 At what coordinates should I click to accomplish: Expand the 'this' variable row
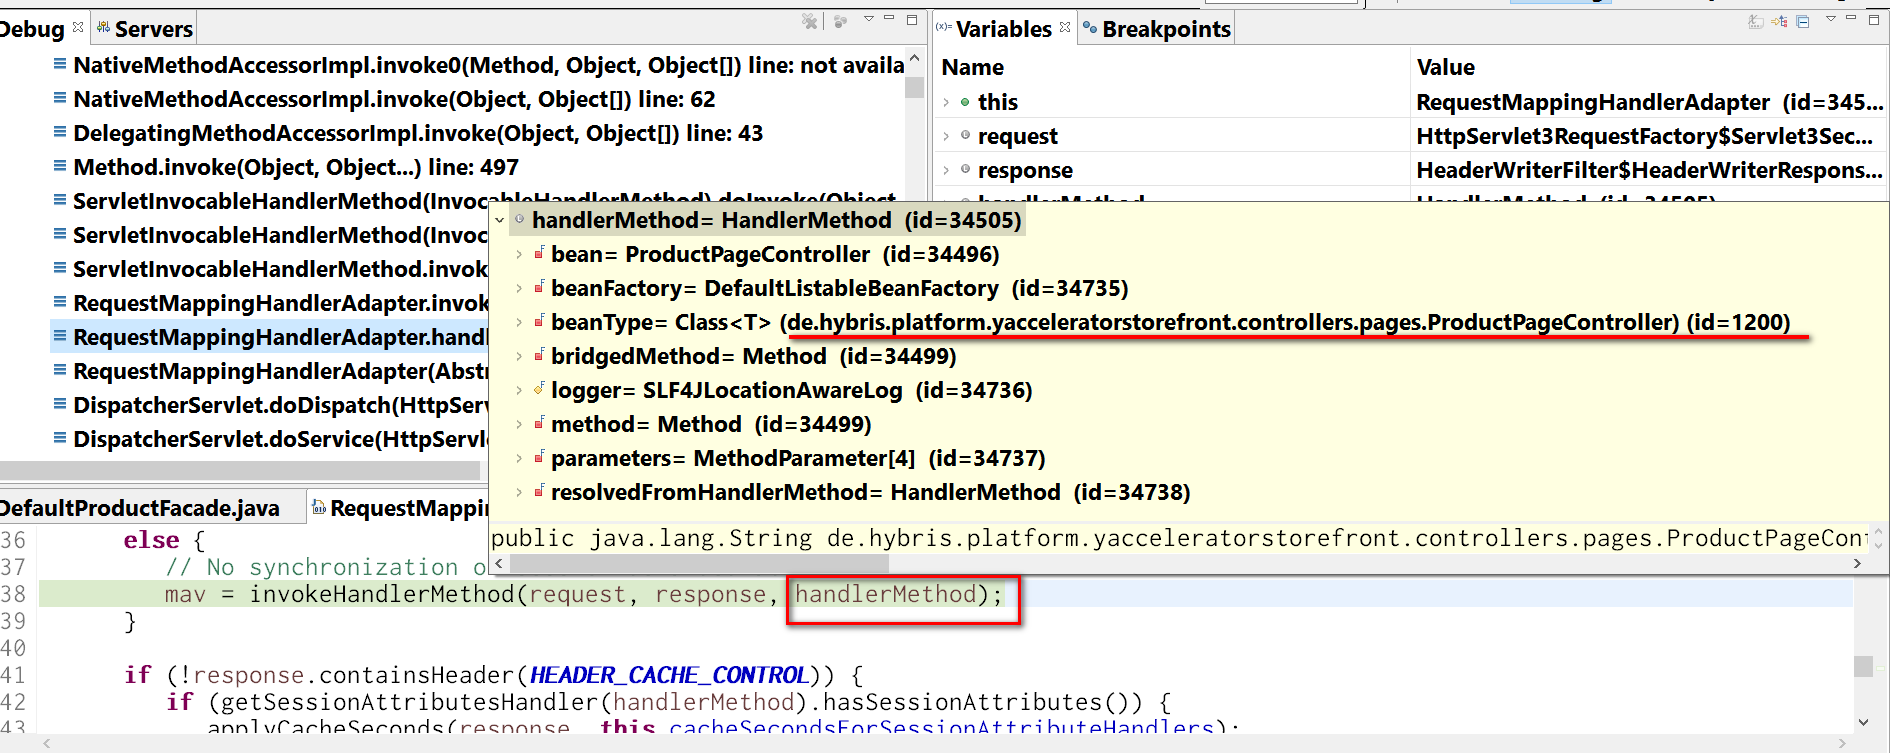coord(946,102)
